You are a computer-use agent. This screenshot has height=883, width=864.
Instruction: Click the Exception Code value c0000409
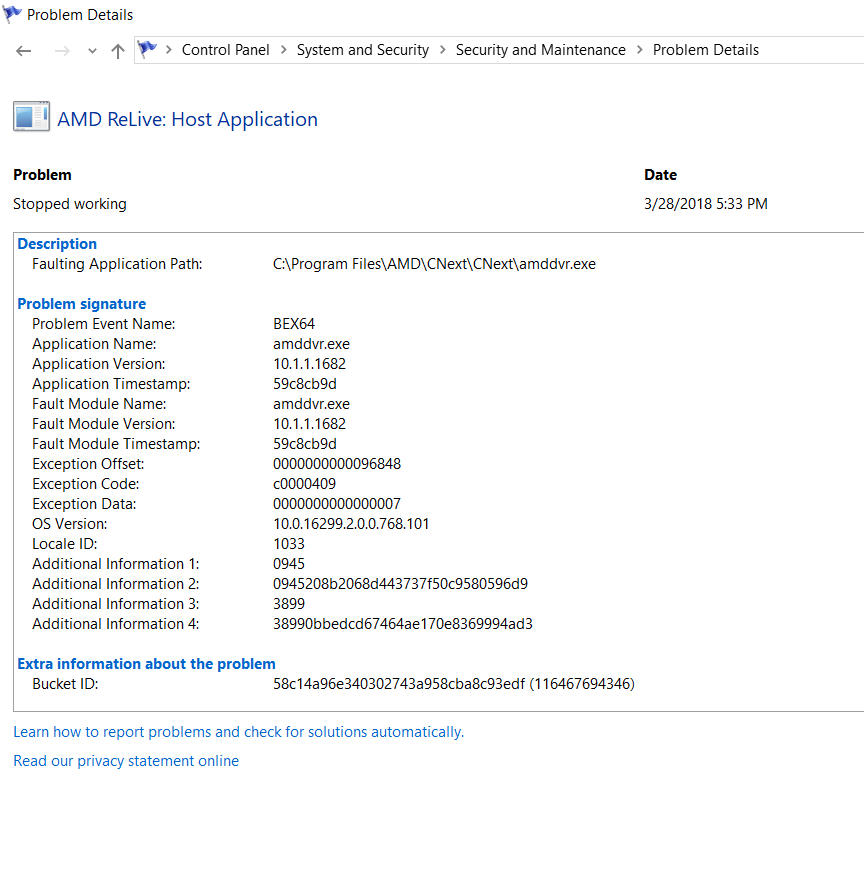pyautogui.click(x=304, y=484)
